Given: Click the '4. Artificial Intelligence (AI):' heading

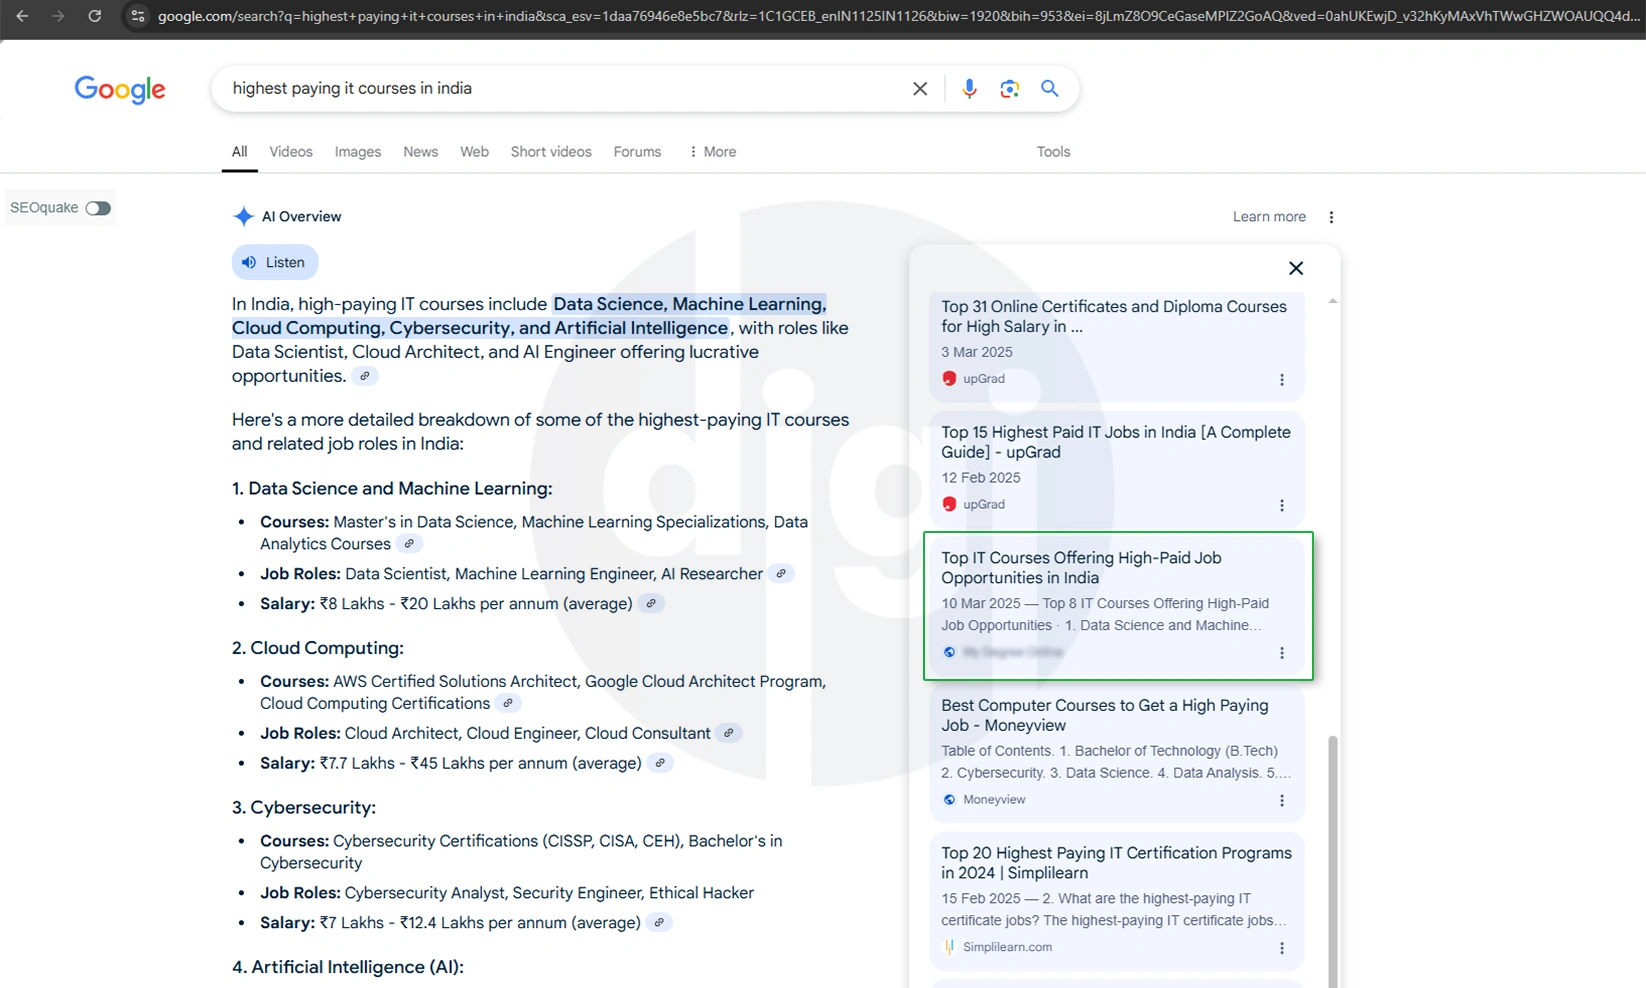Looking at the screenshot, I should pyautogui.click(x=348, y=967).
